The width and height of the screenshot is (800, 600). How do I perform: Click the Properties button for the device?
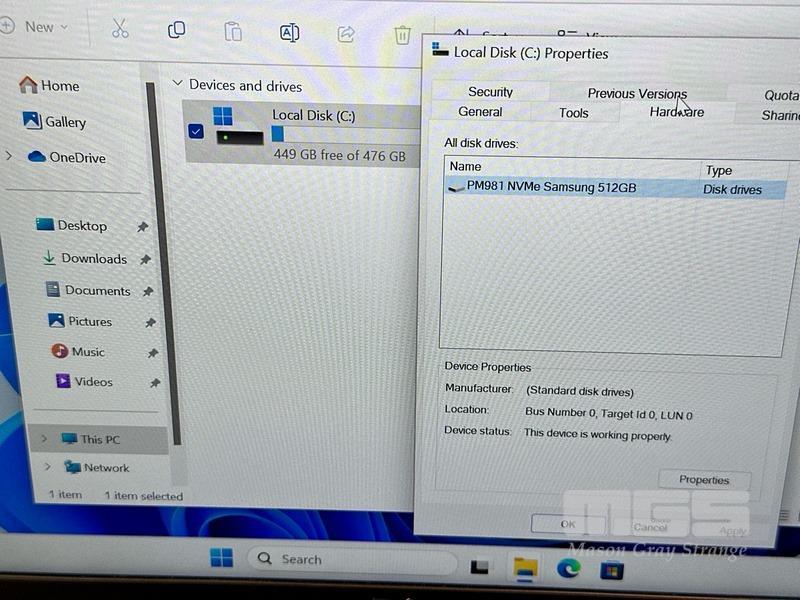tap(704, 480)
